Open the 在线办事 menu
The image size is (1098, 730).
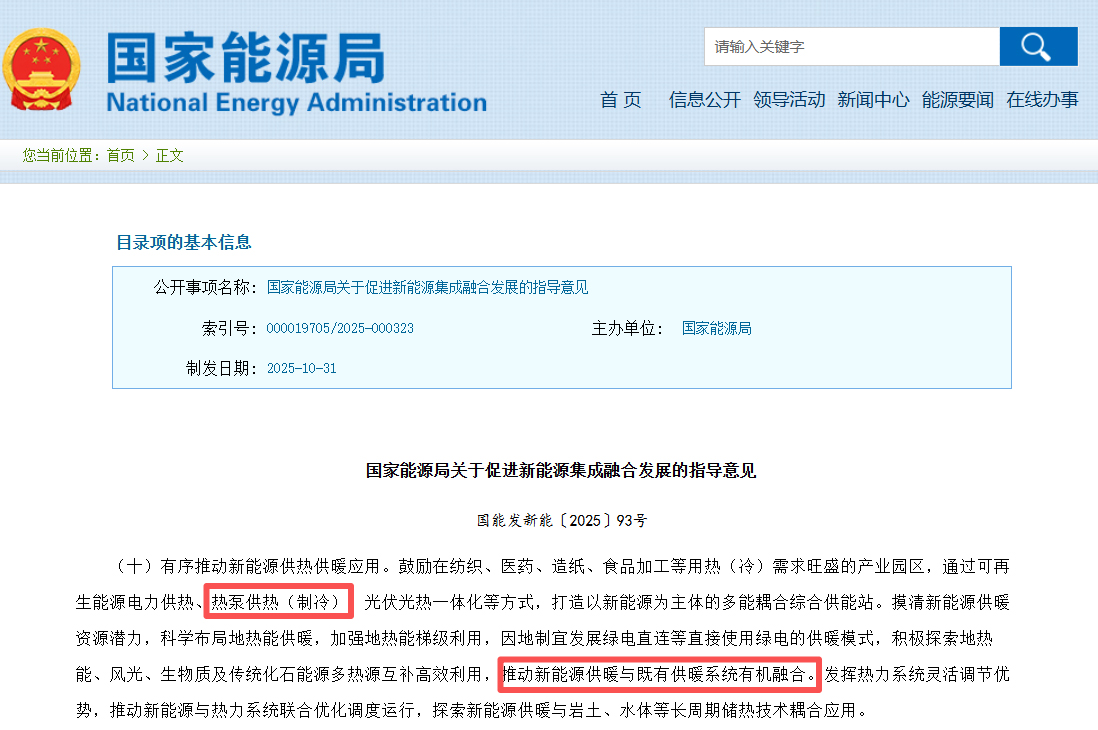pyautogui.click(x=1040, y=99)
